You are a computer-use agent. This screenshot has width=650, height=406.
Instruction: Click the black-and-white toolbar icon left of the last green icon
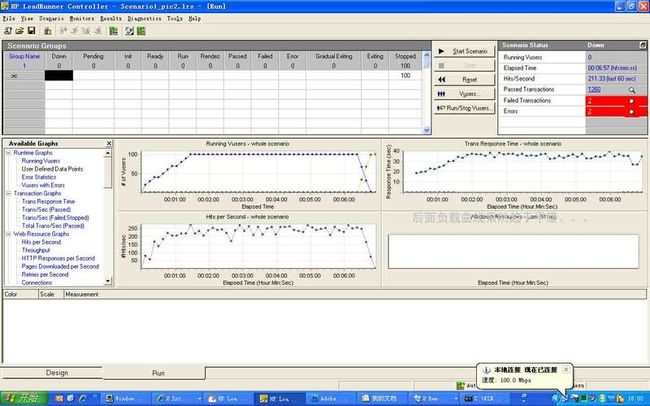(130, 31)
